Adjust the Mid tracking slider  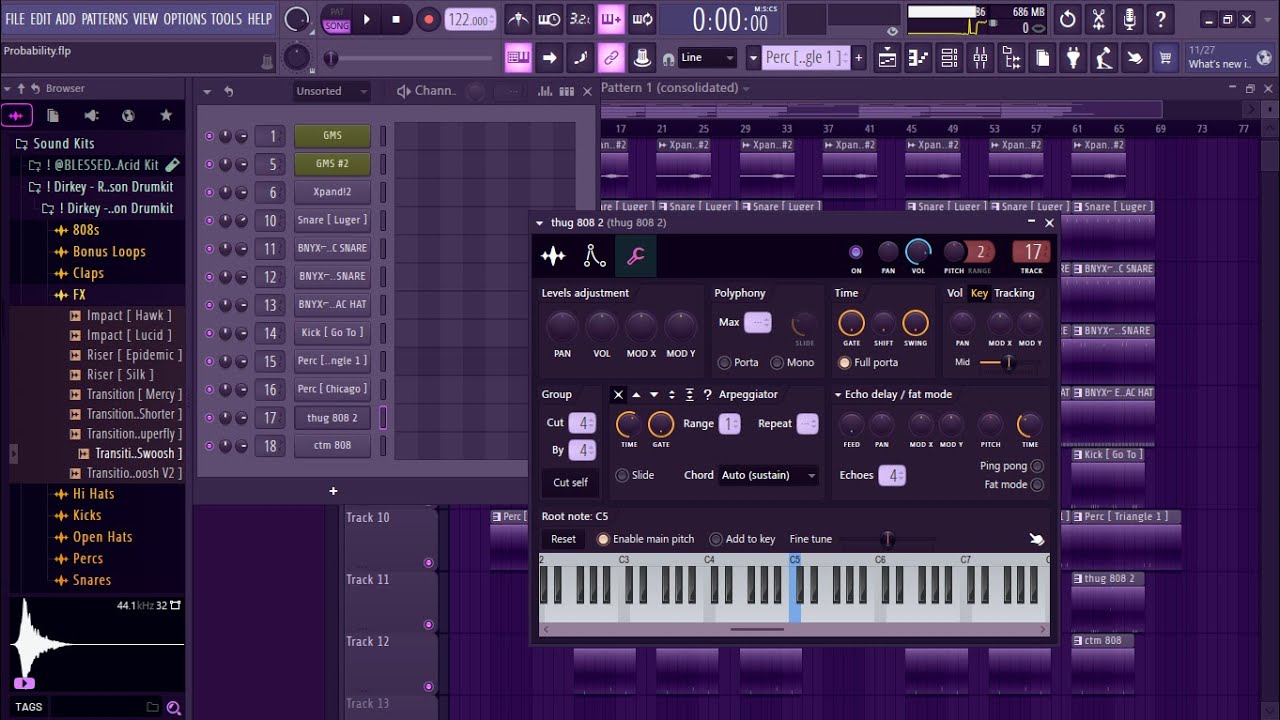[x=1010, y=362]
